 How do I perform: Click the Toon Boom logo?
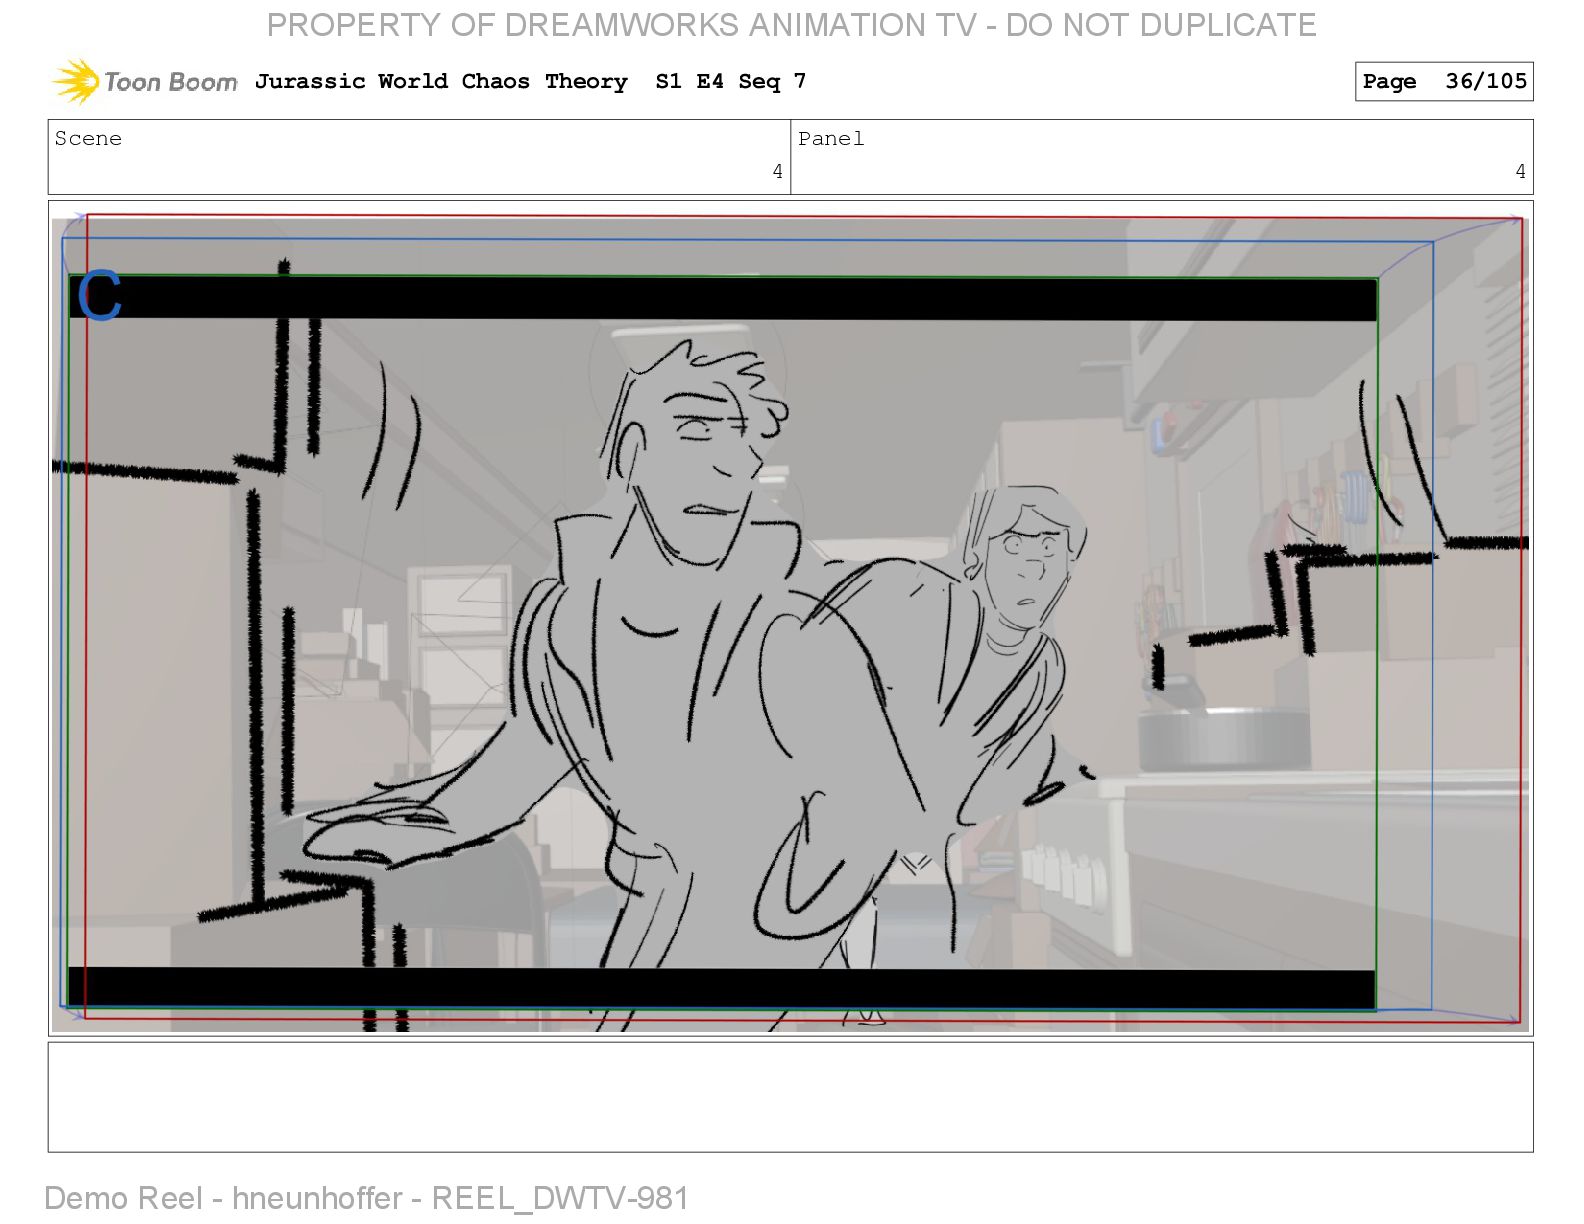[145, 81]
